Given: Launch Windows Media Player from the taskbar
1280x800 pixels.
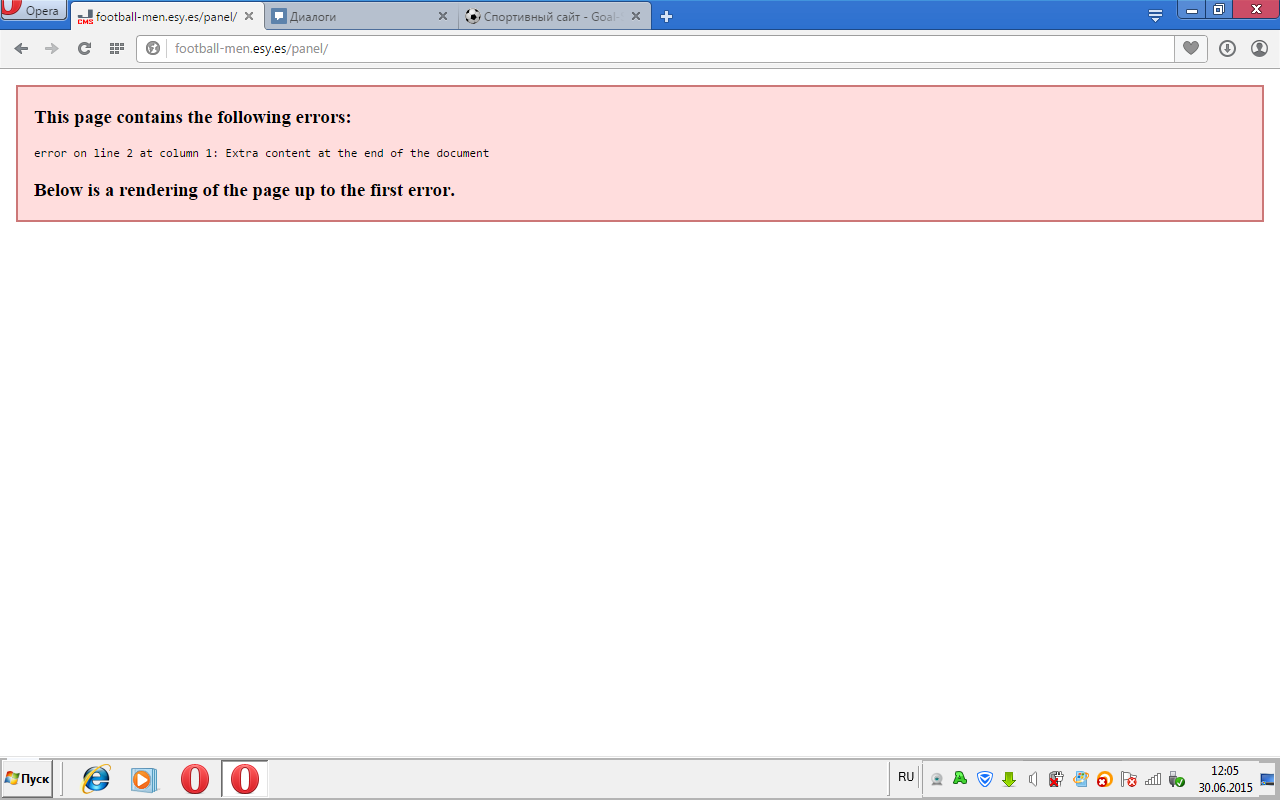Looking at the screenshot, I should [145, 779].
